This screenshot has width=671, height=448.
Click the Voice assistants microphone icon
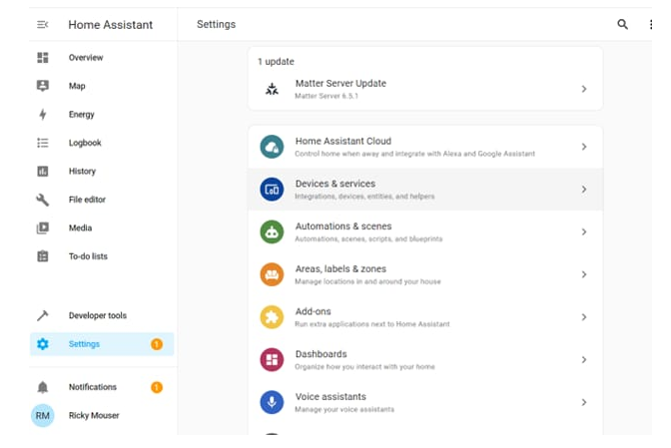pos(272,402)
